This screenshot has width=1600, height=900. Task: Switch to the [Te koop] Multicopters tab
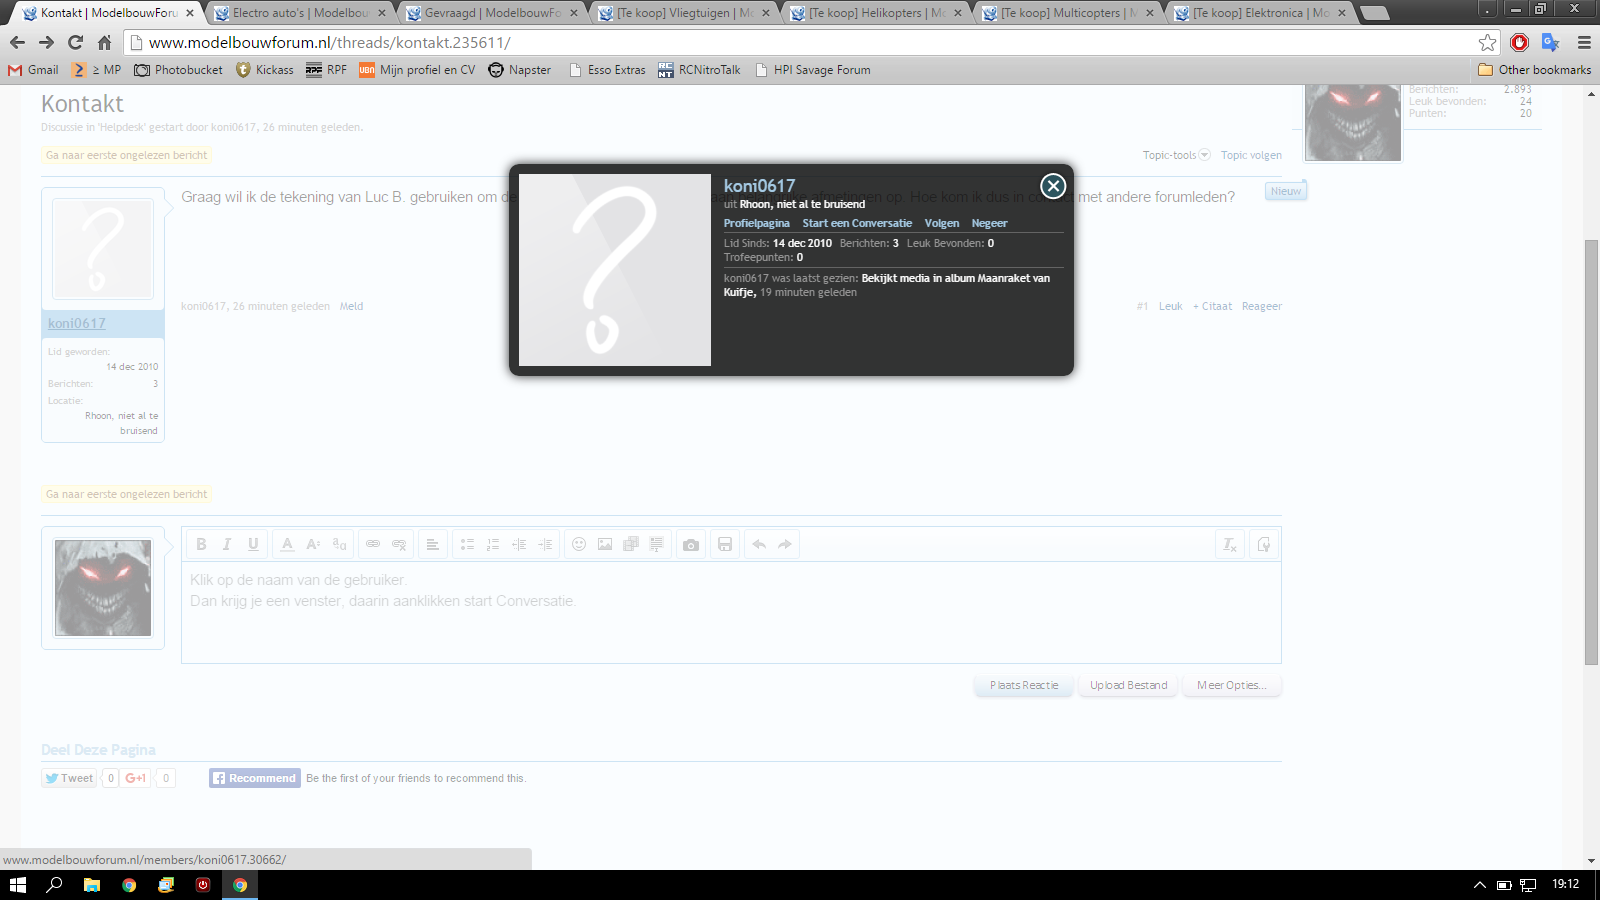tap(1068, 13)
